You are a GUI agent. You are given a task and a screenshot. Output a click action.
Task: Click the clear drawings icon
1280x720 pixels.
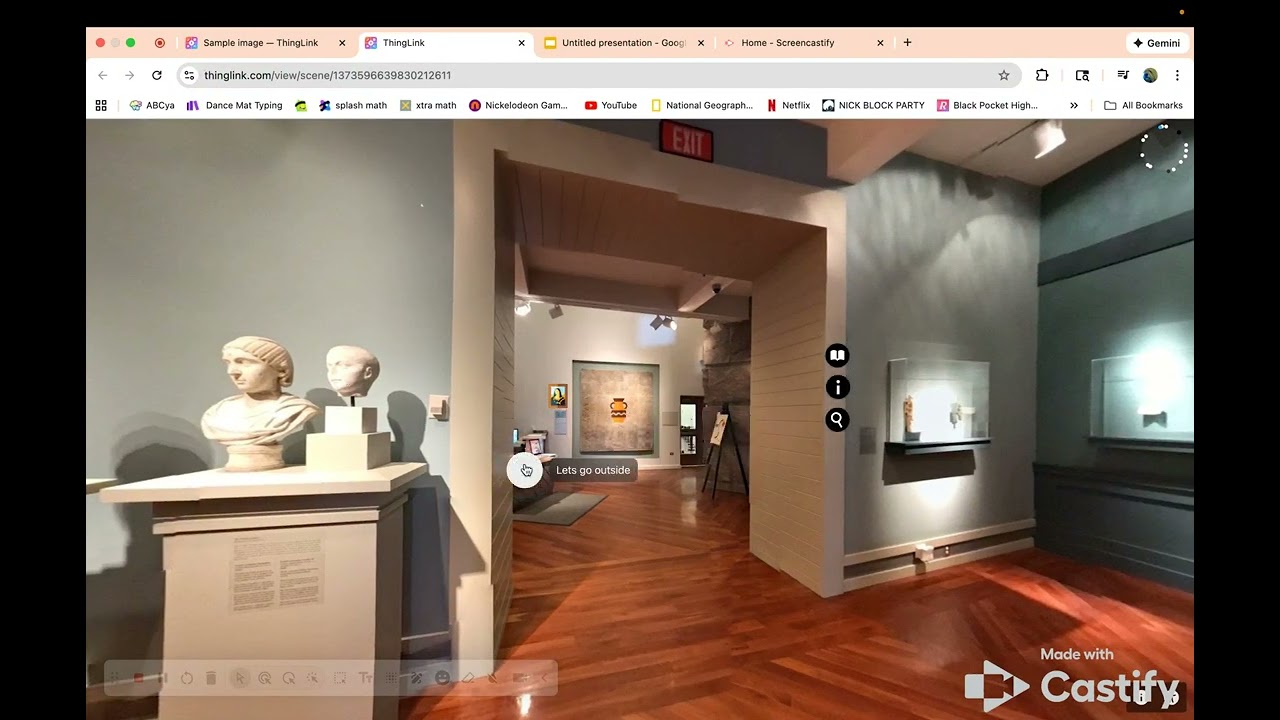click(493, 678)
